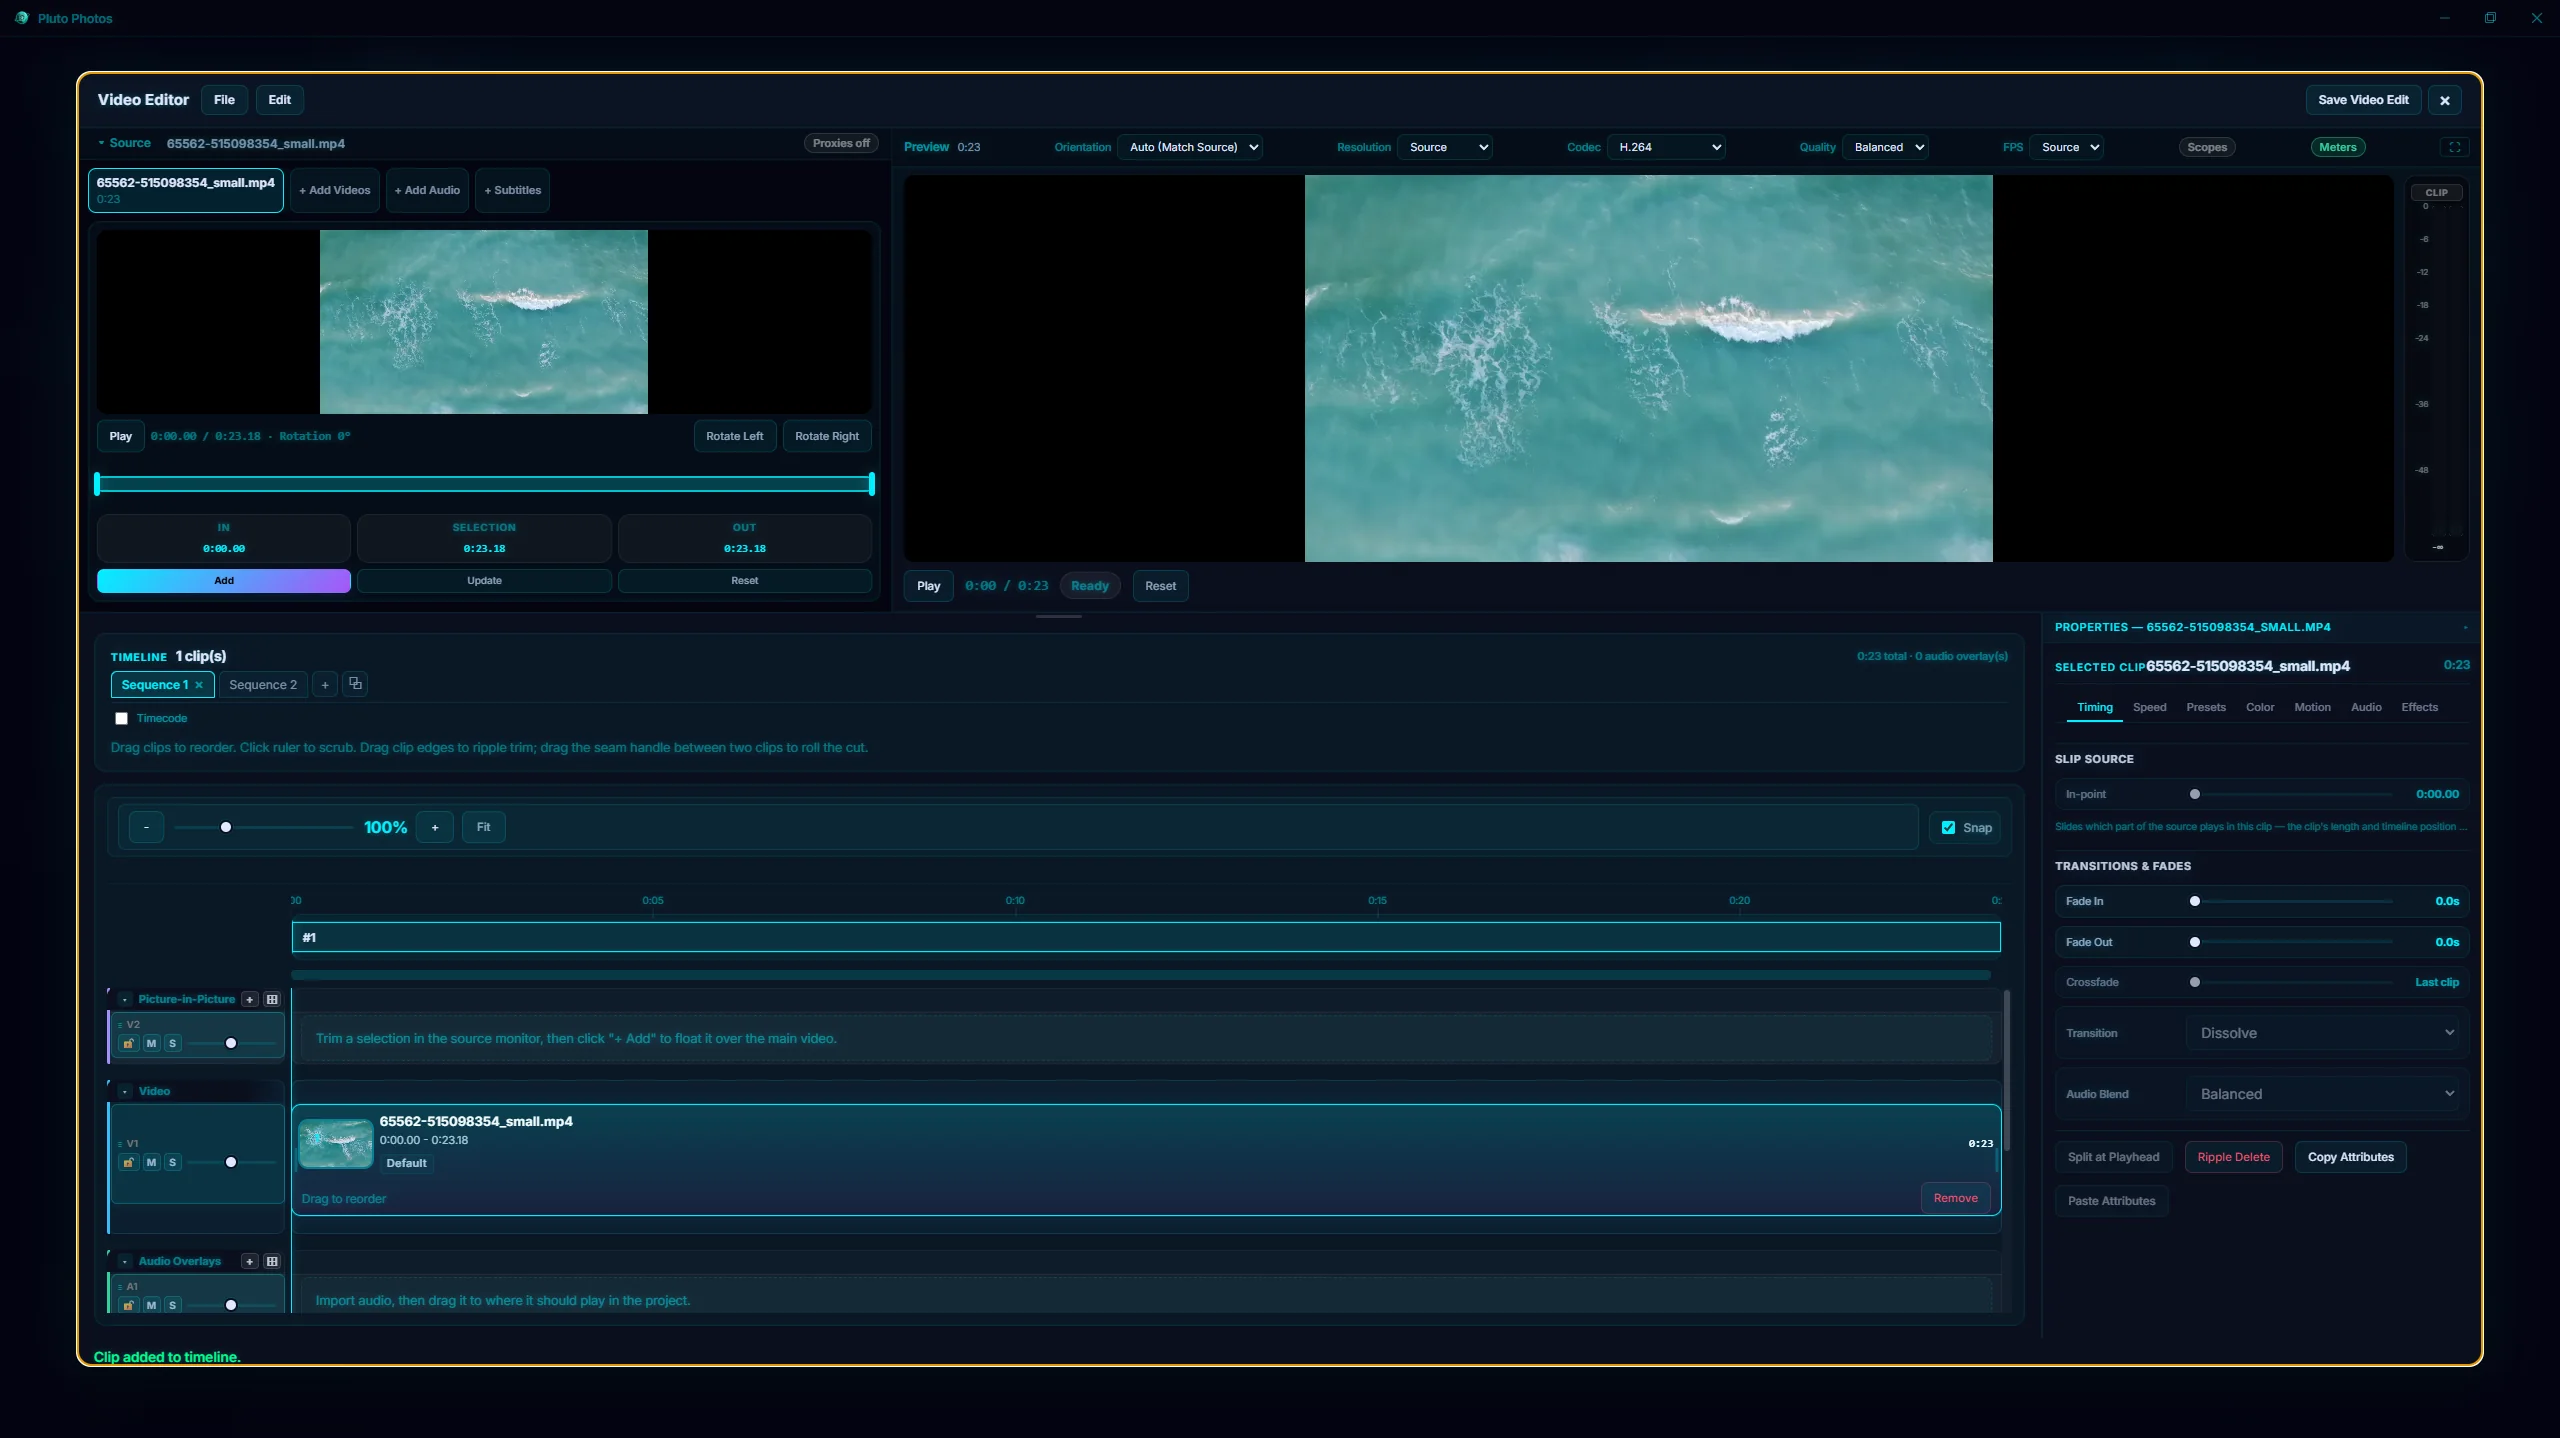
Task: Disable the Snap checkbox
Action: (x=1948, y=827)
